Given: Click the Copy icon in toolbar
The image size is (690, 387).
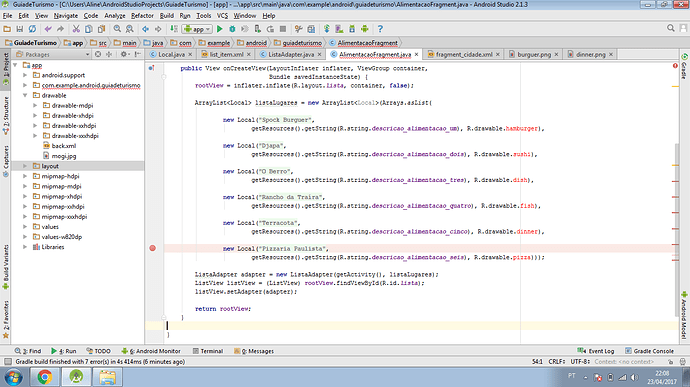Looking at the screenshot, I should (88, 29).
